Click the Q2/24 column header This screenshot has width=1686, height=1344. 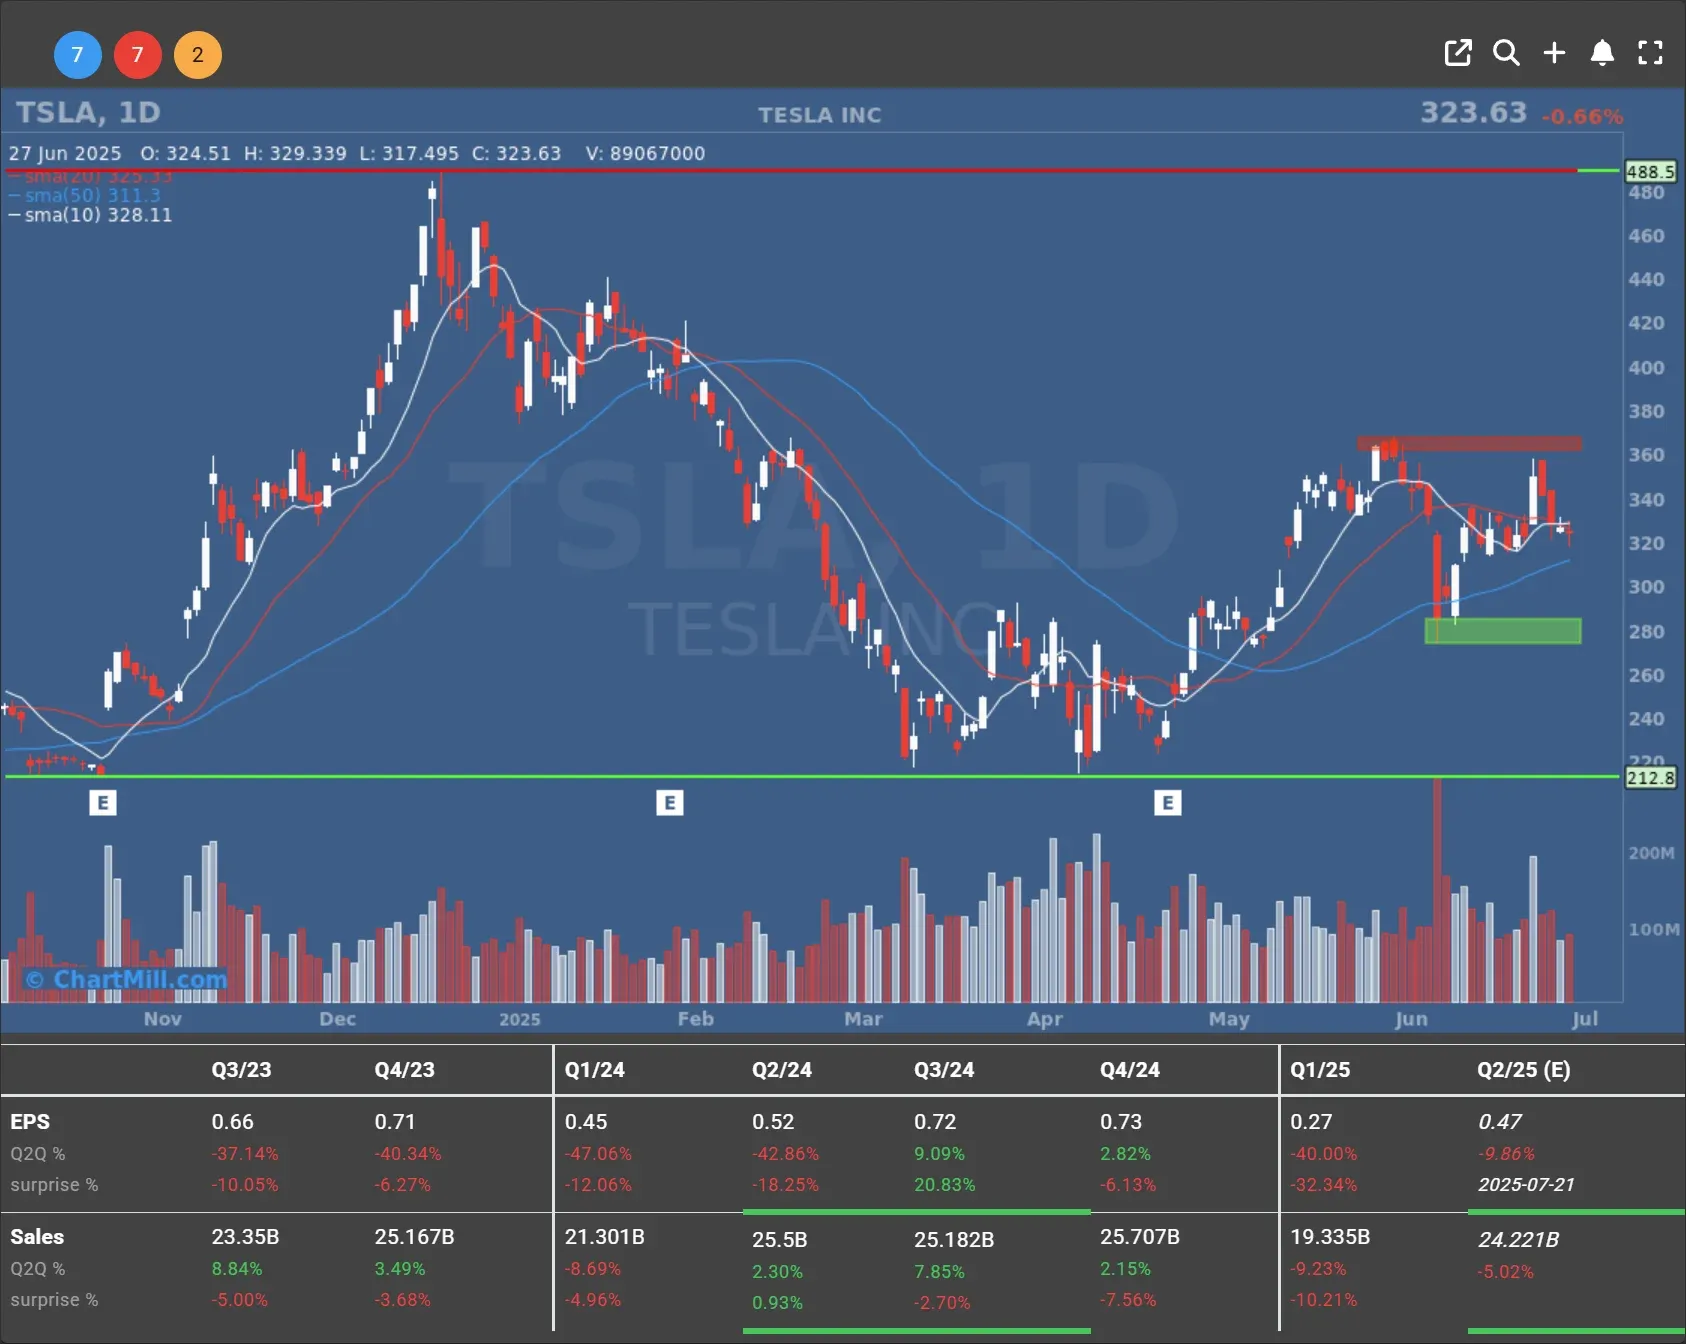[782, 1070]
